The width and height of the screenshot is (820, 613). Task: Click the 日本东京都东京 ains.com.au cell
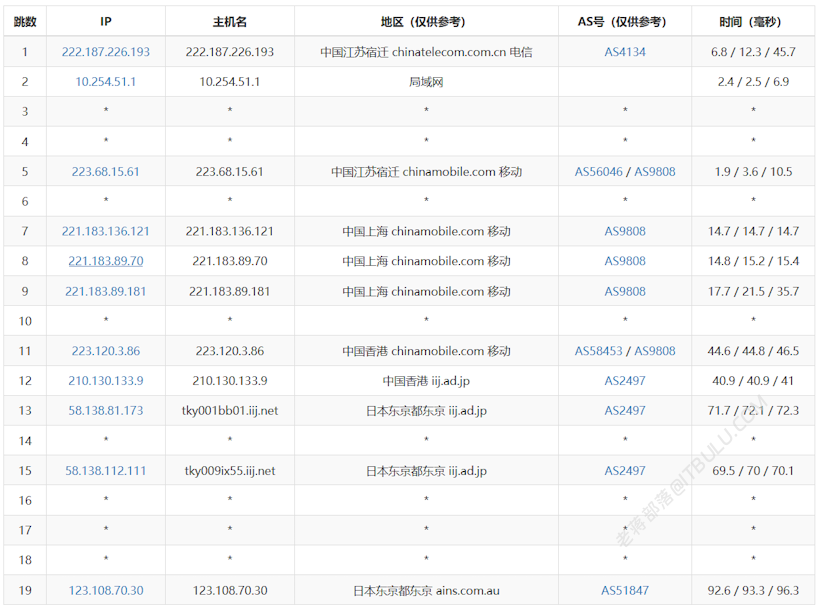[x=426, y=591]
